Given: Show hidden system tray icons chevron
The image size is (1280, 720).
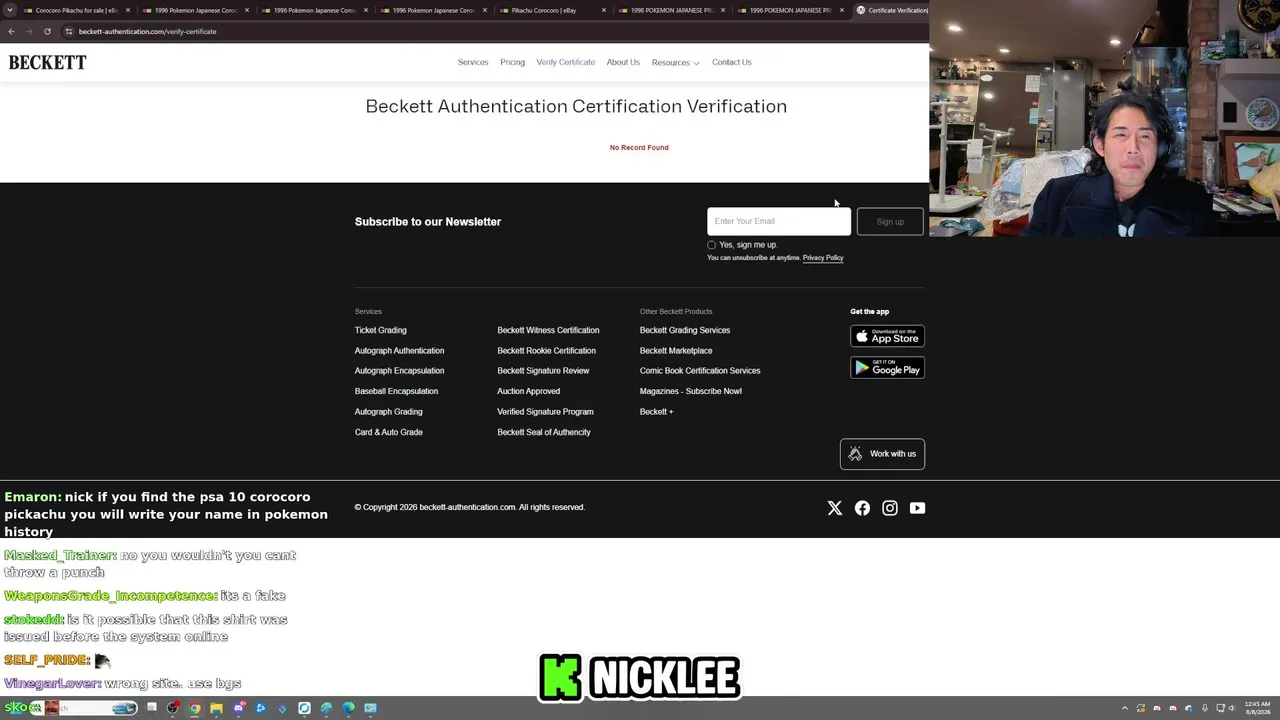Looking at the screenshot, I should point(1125,708).
